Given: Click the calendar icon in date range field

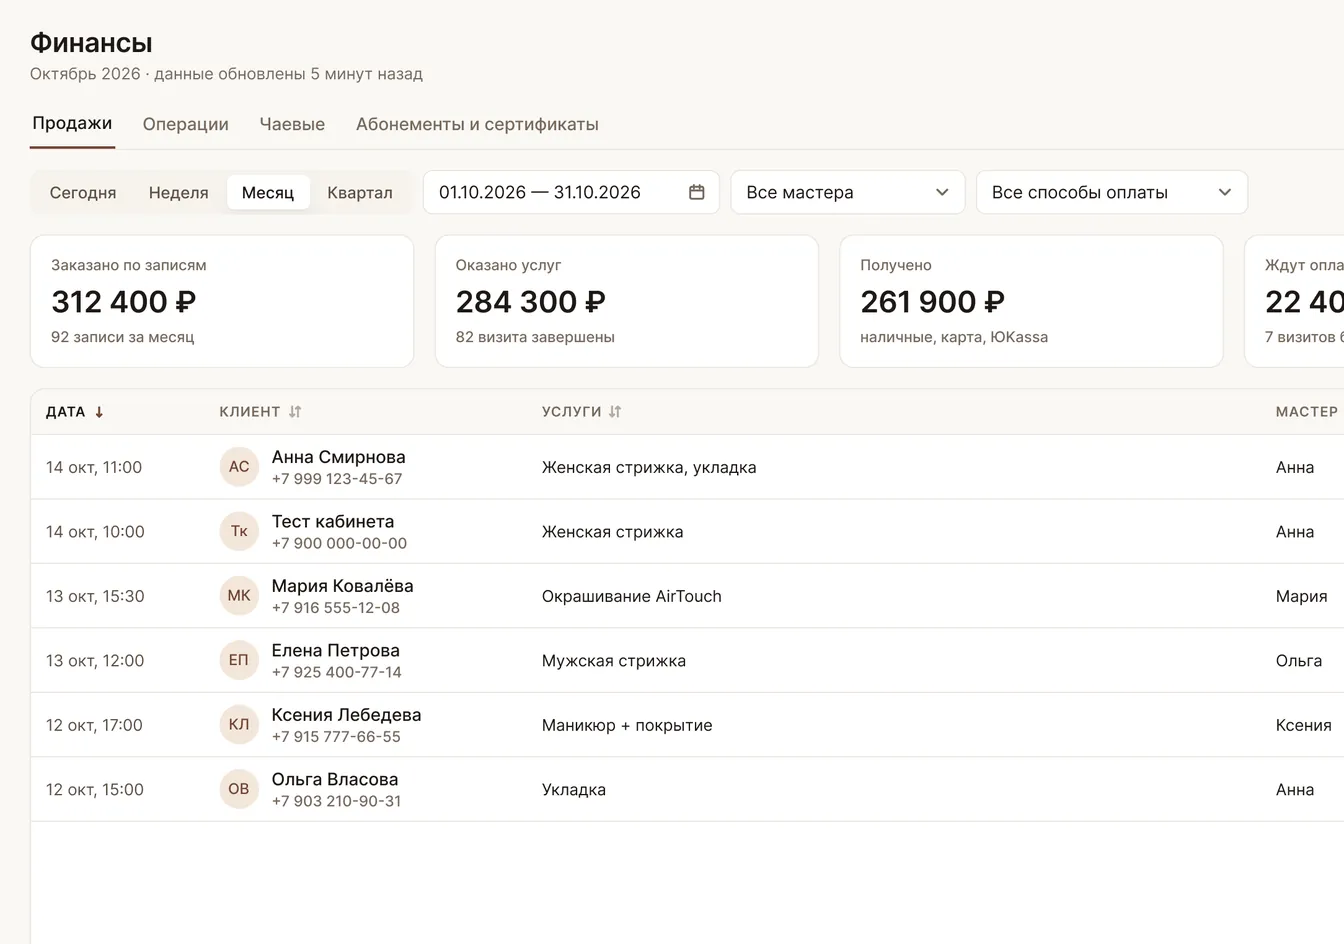Looking at the screenshot, I should [697, 192].
